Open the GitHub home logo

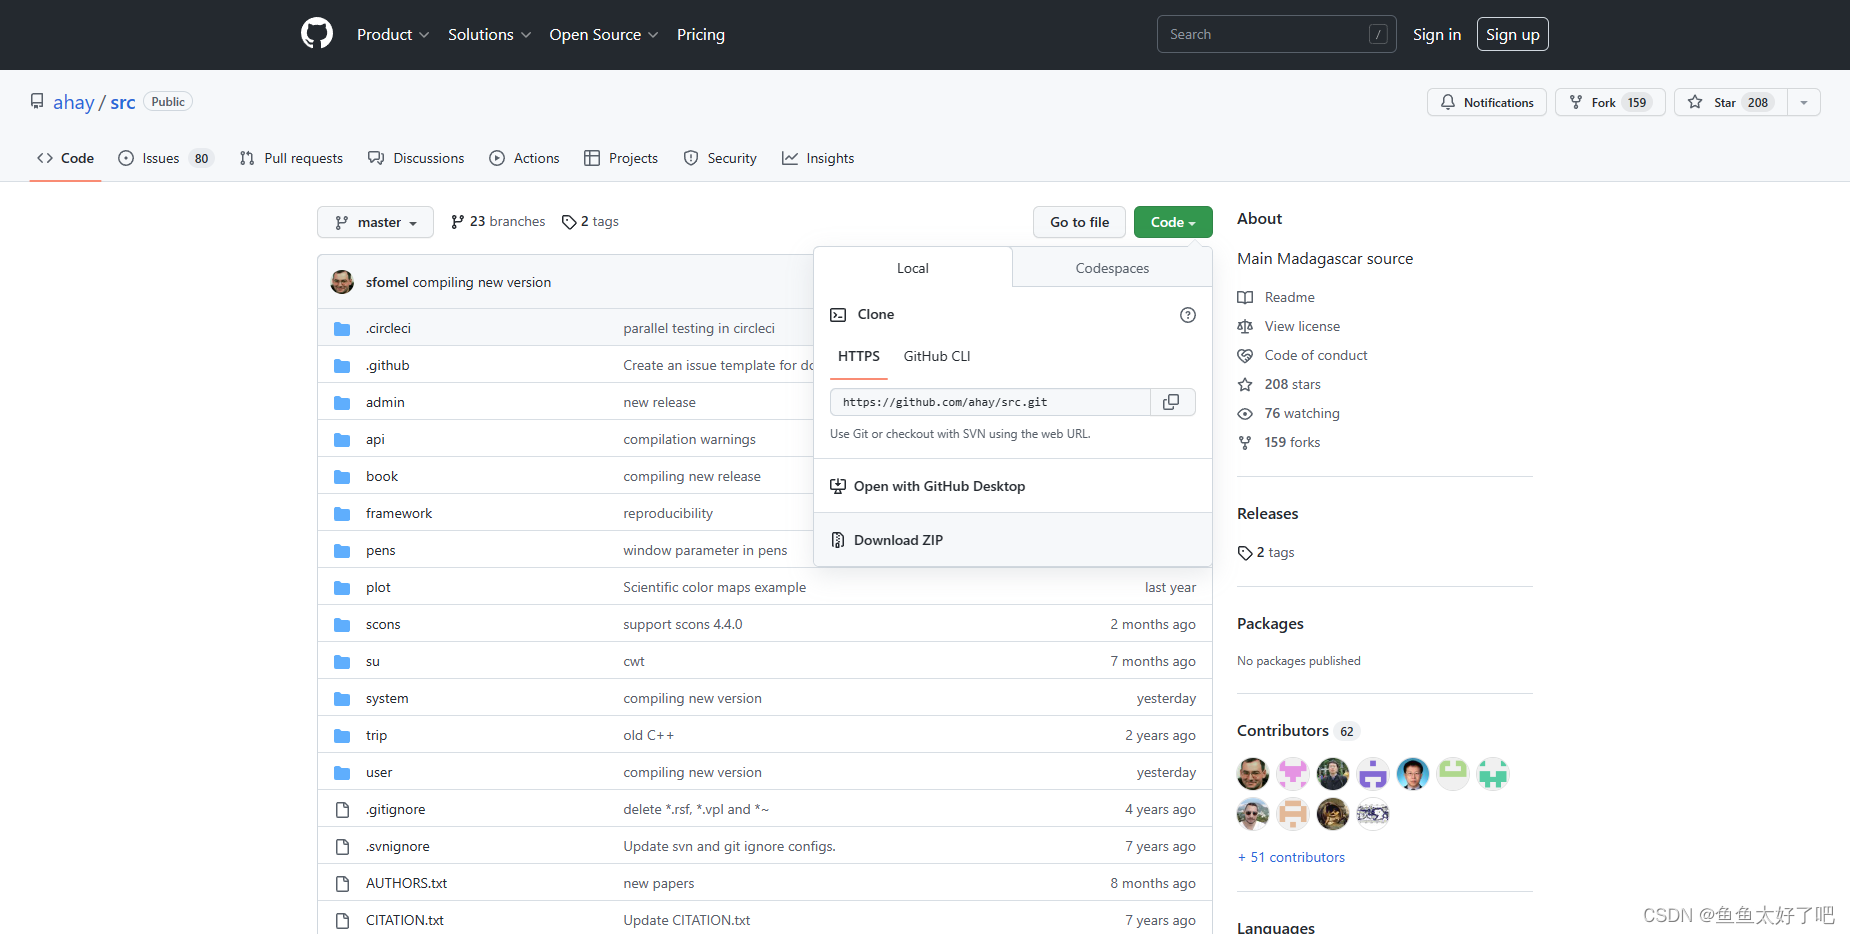pos(317,34)
